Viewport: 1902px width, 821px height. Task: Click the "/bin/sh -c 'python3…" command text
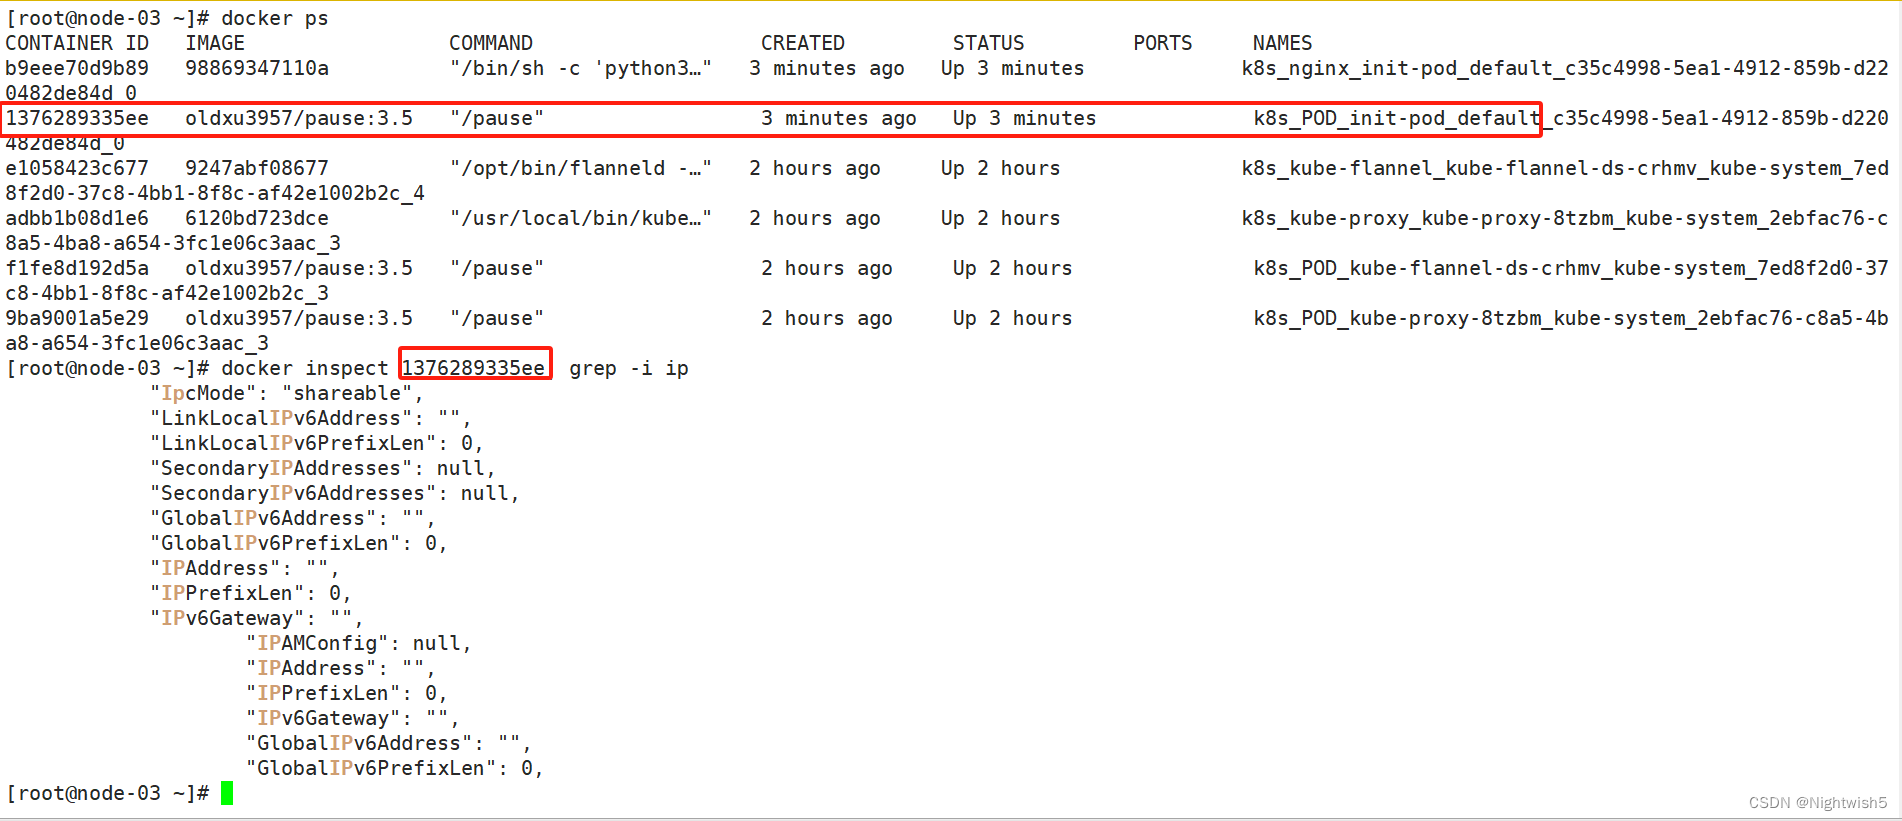point(581,68)
